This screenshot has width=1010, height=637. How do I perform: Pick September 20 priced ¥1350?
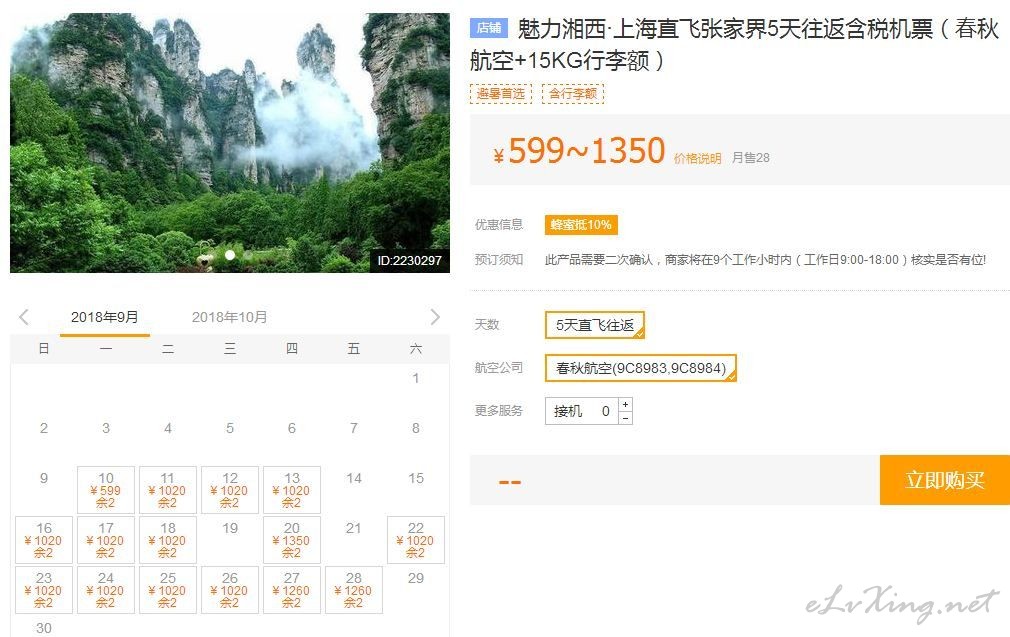pos(292,540)
